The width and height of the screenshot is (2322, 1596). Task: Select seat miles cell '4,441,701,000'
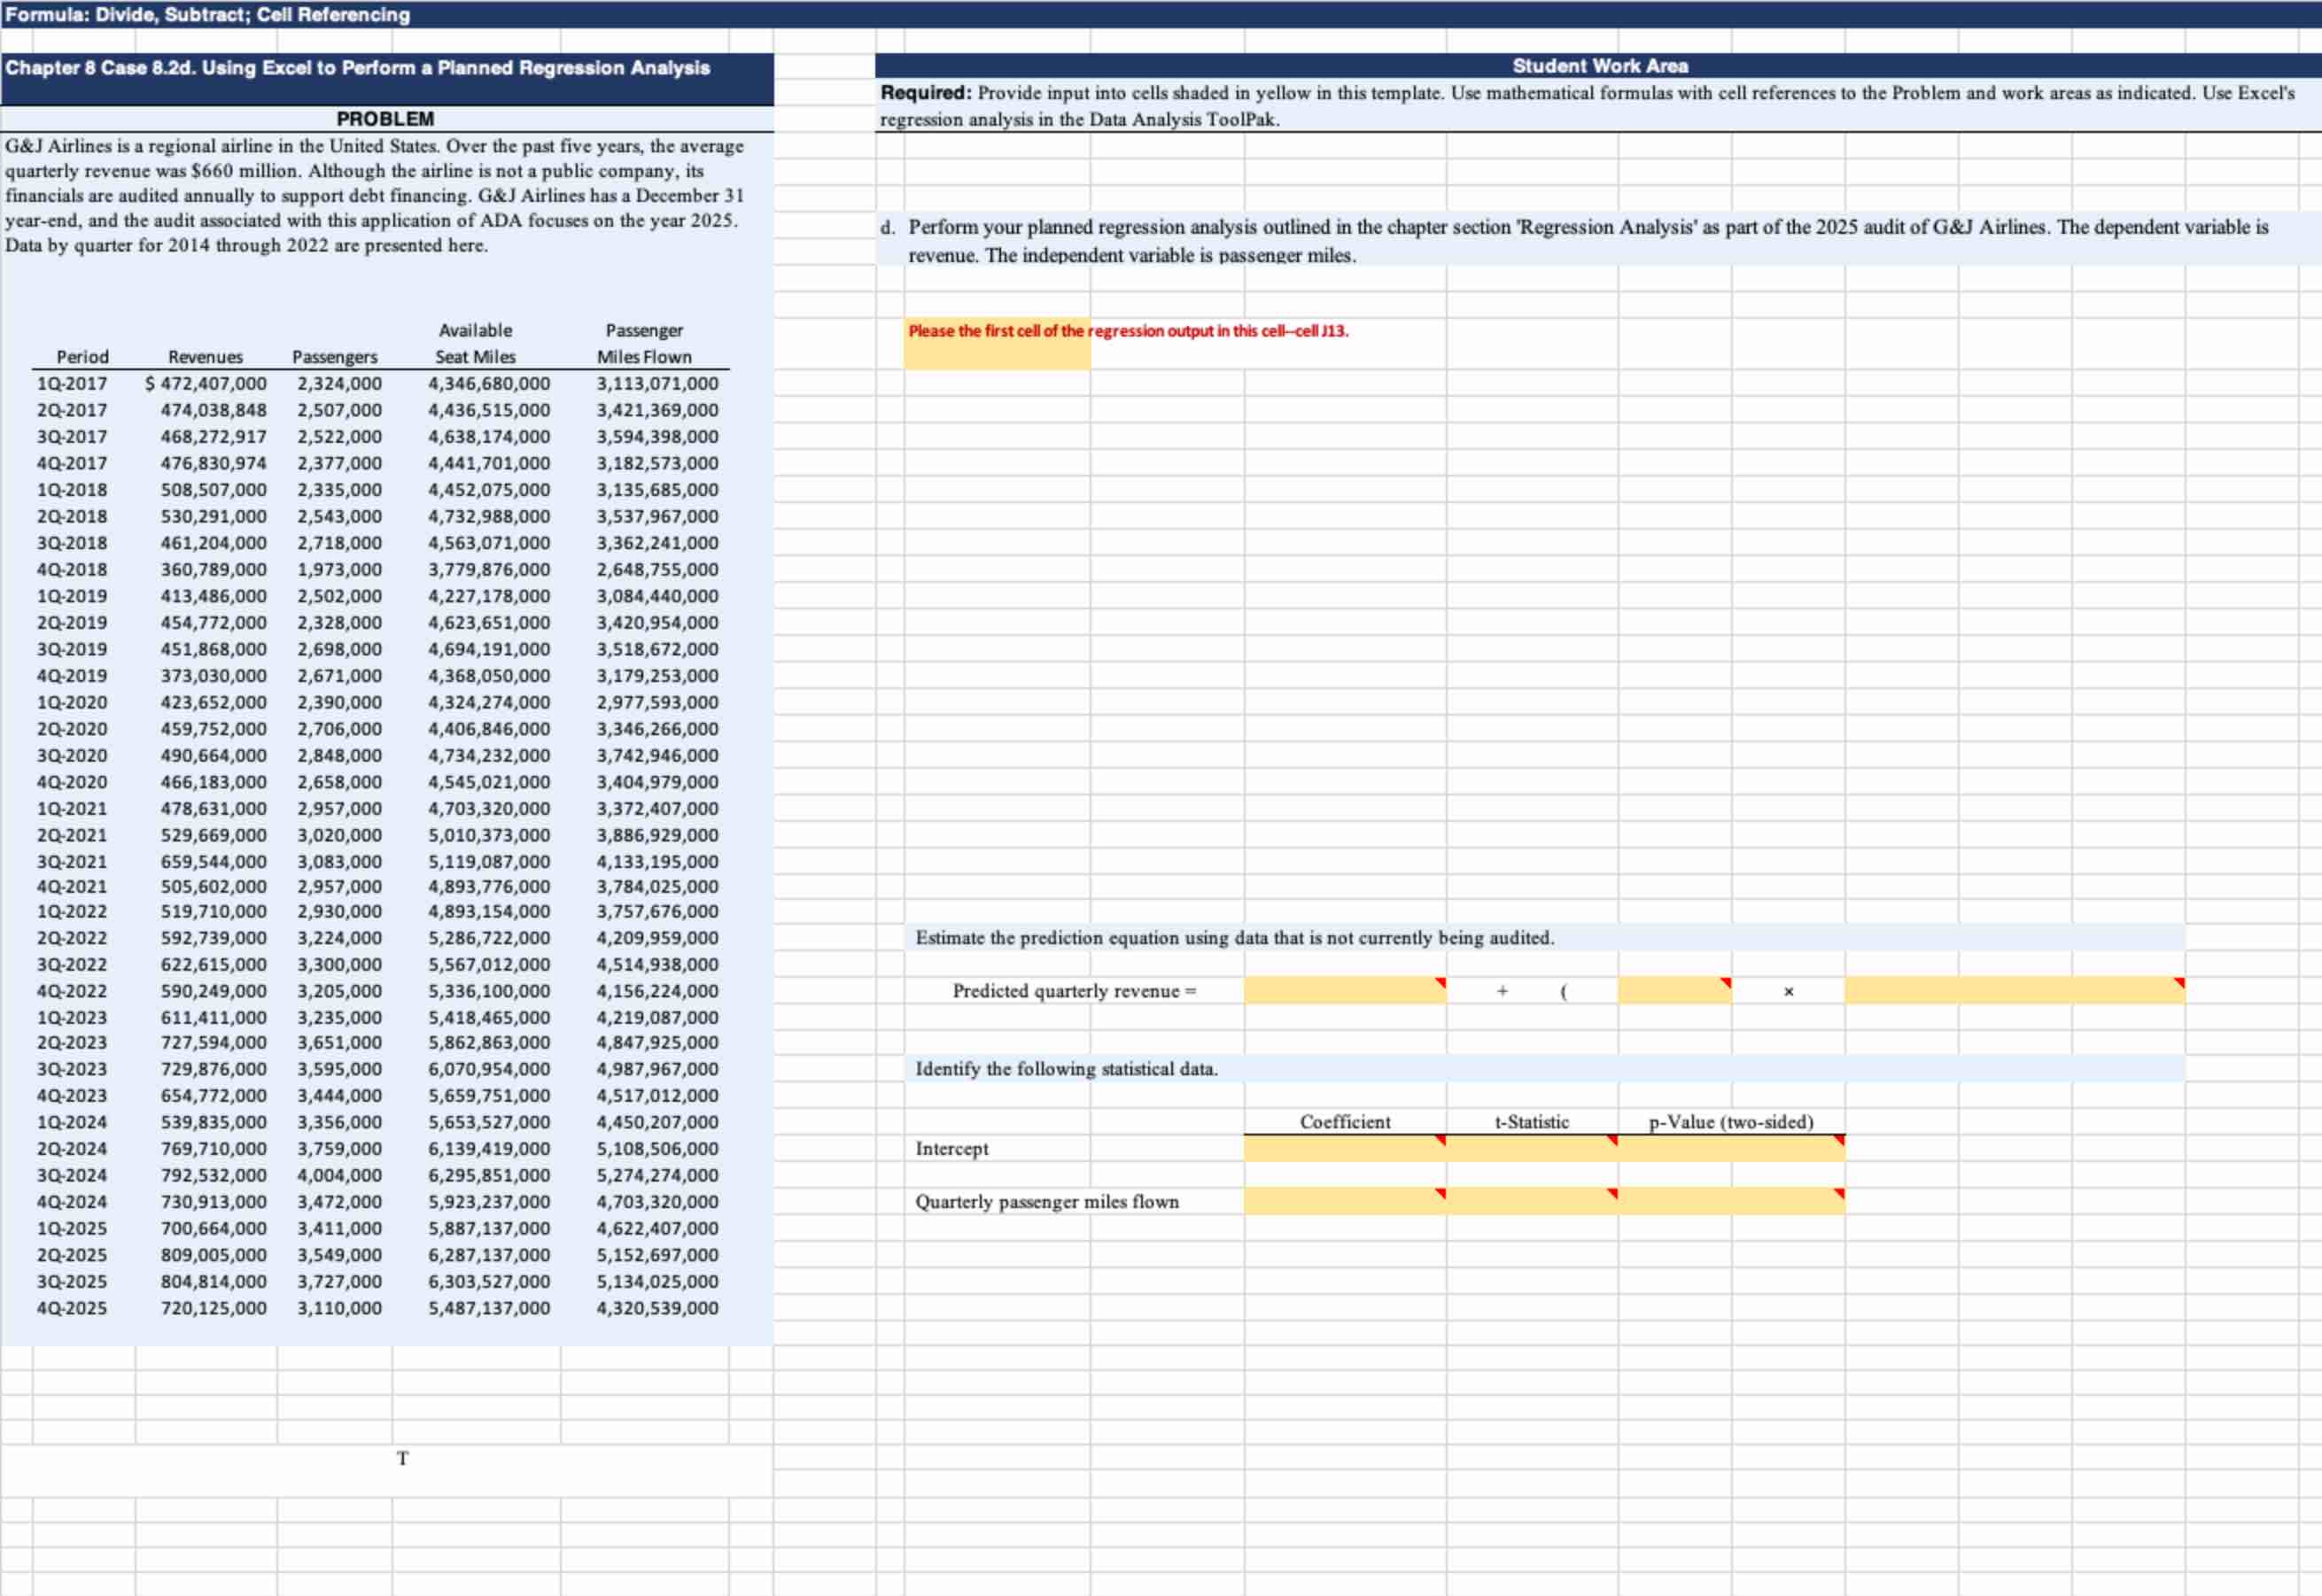[489, 463]
